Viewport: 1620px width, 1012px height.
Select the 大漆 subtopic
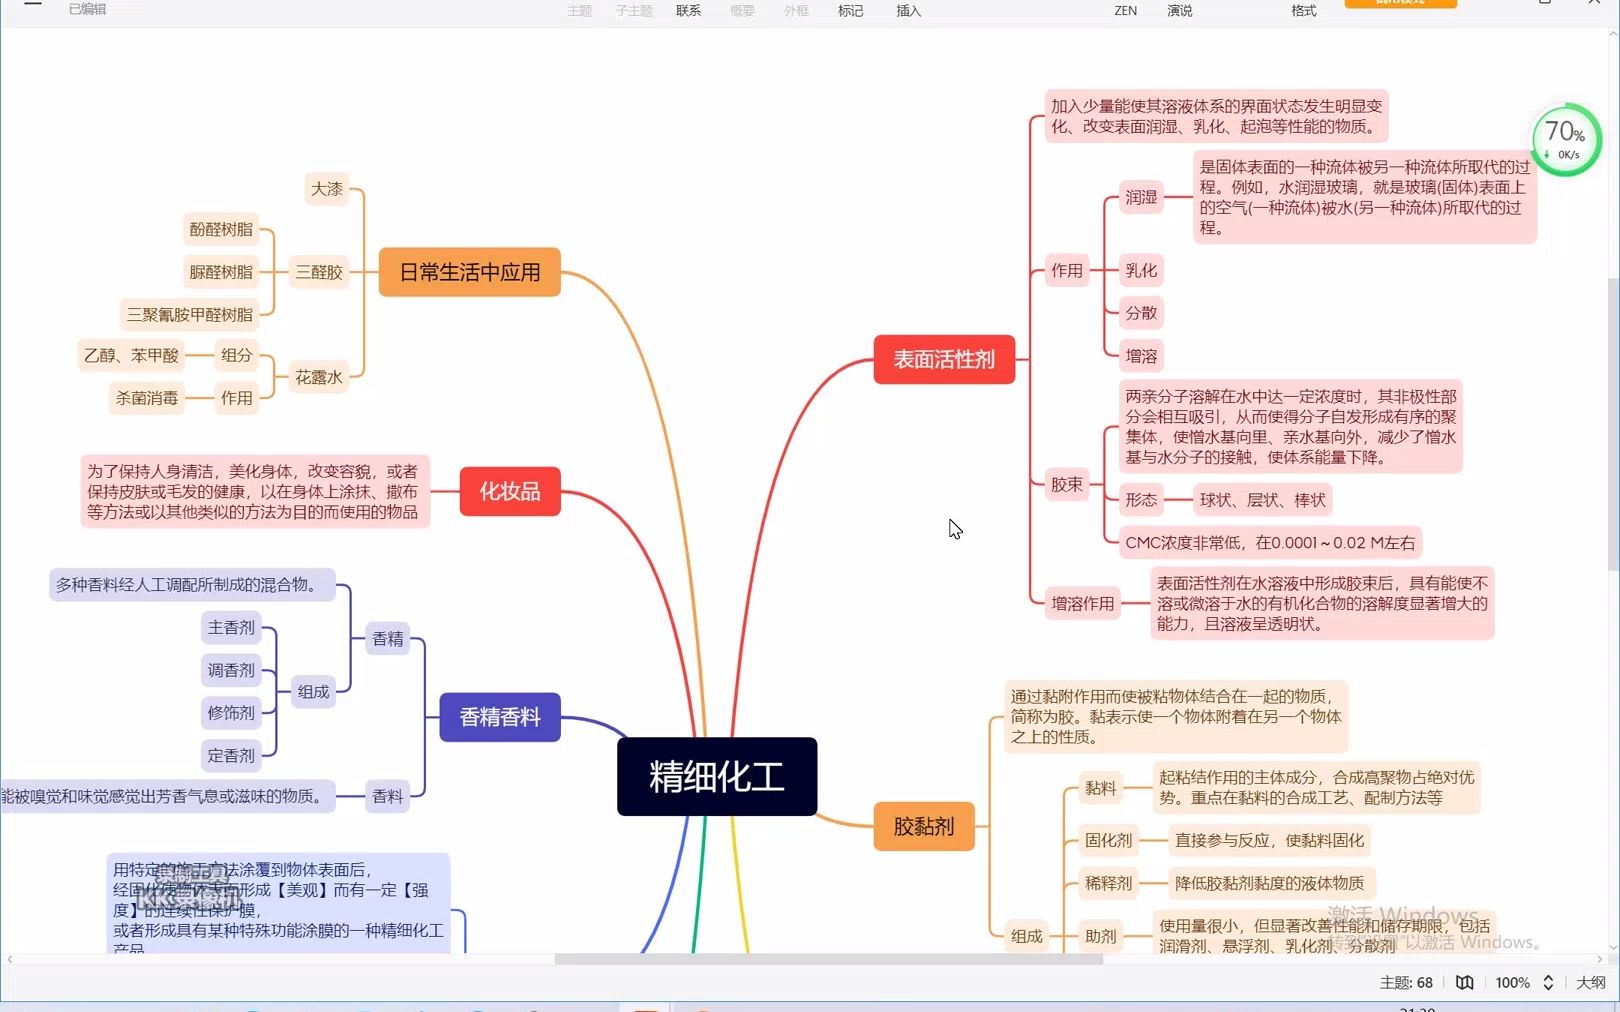tap(327, 188)
